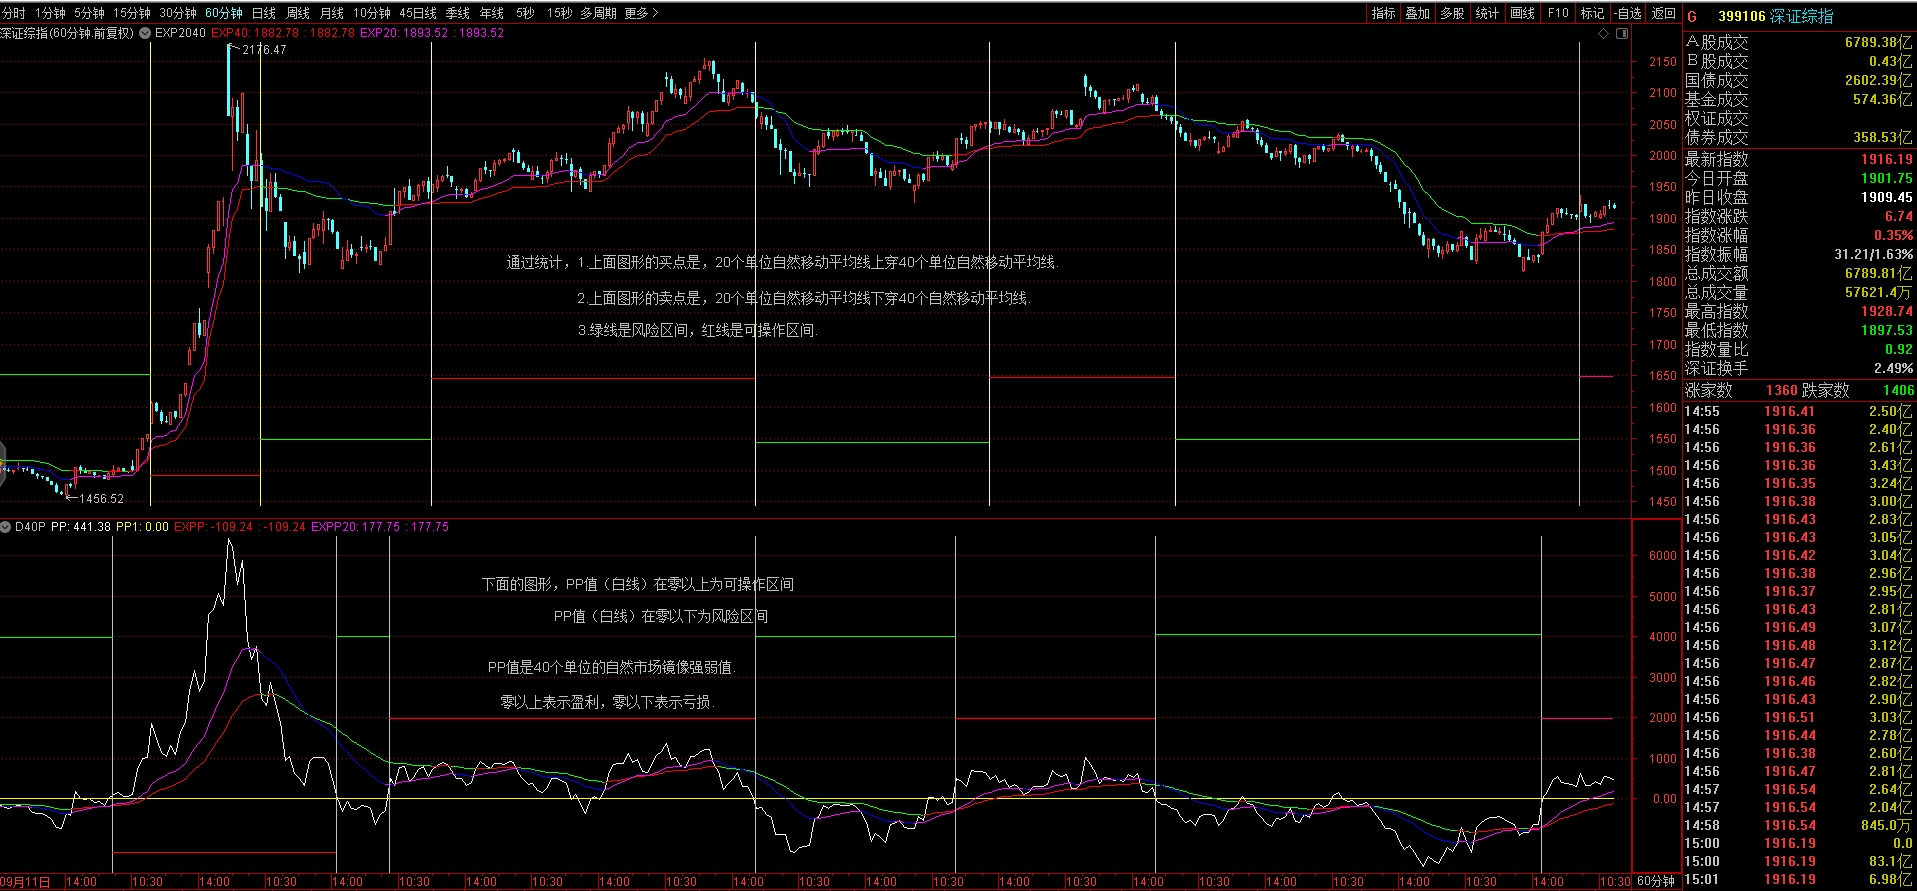Screen dimensions: 1917x891
Task: Switch to the 季线 quarterly chart
Action: pyautogui.click(x=458, y=13)
